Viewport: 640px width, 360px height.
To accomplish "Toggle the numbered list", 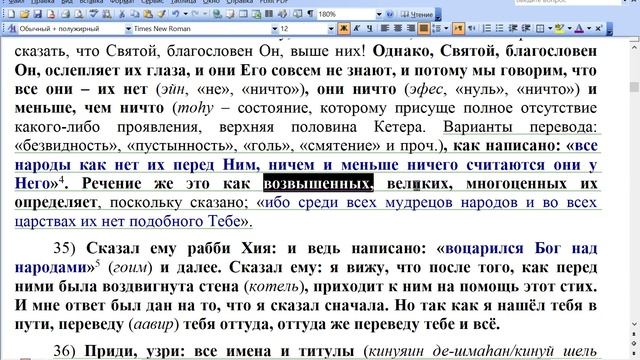I will point(487,28).
